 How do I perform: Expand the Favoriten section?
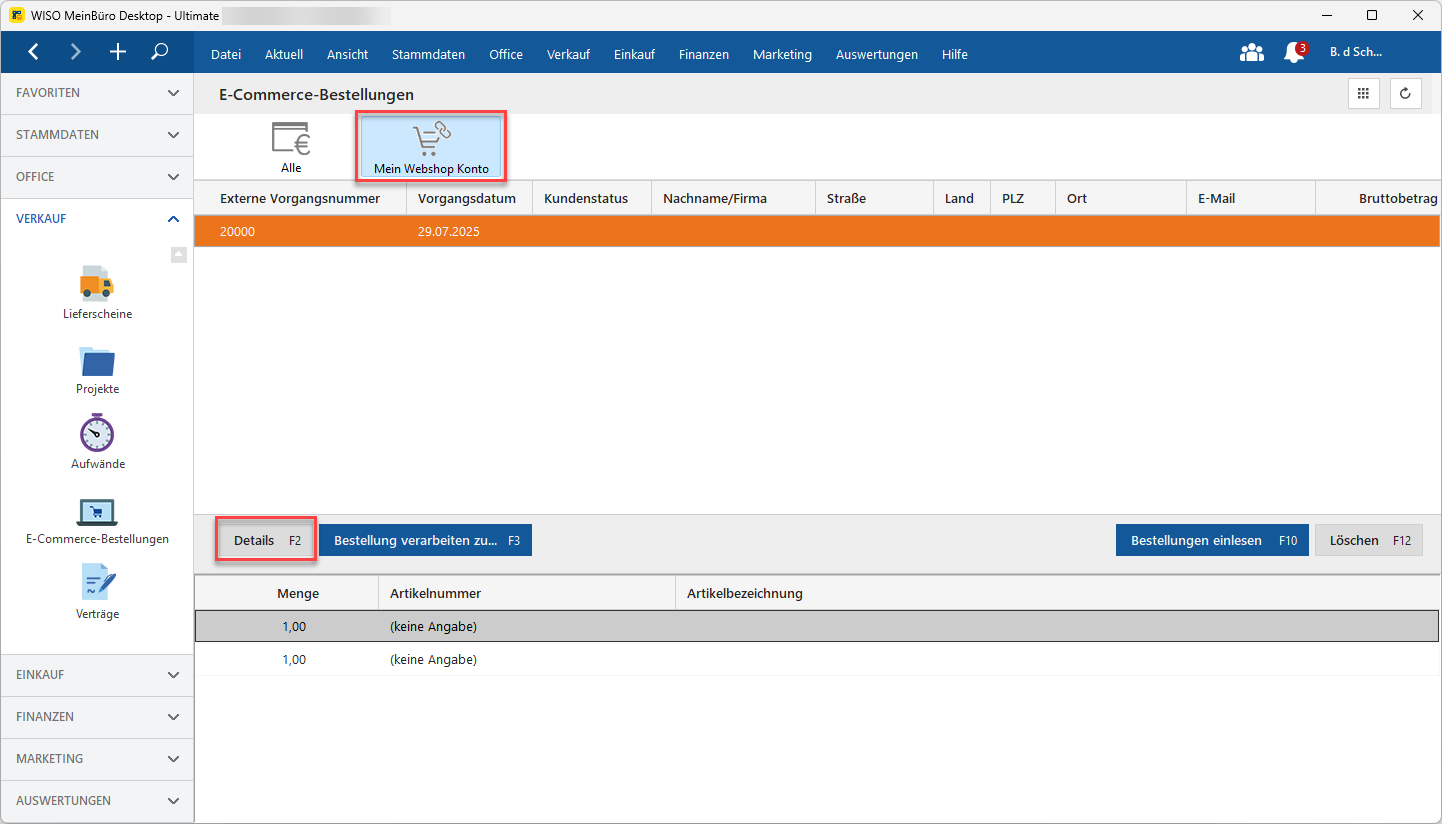click(x=97, y=93)
